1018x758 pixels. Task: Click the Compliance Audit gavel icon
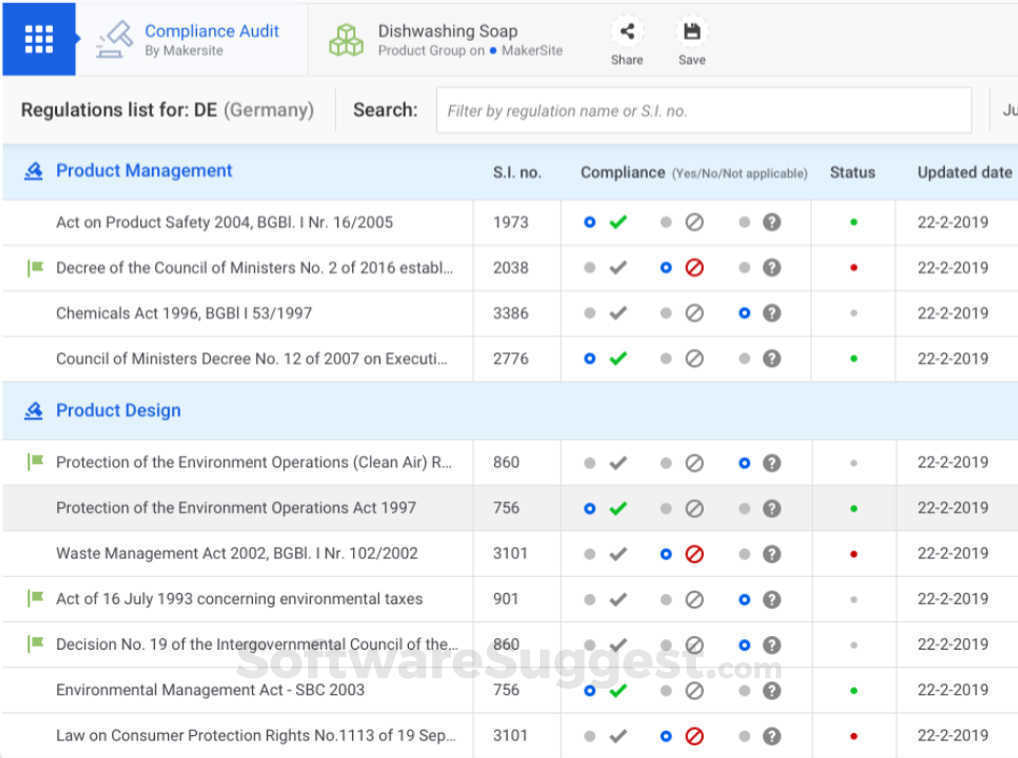[x=114, y=39]
